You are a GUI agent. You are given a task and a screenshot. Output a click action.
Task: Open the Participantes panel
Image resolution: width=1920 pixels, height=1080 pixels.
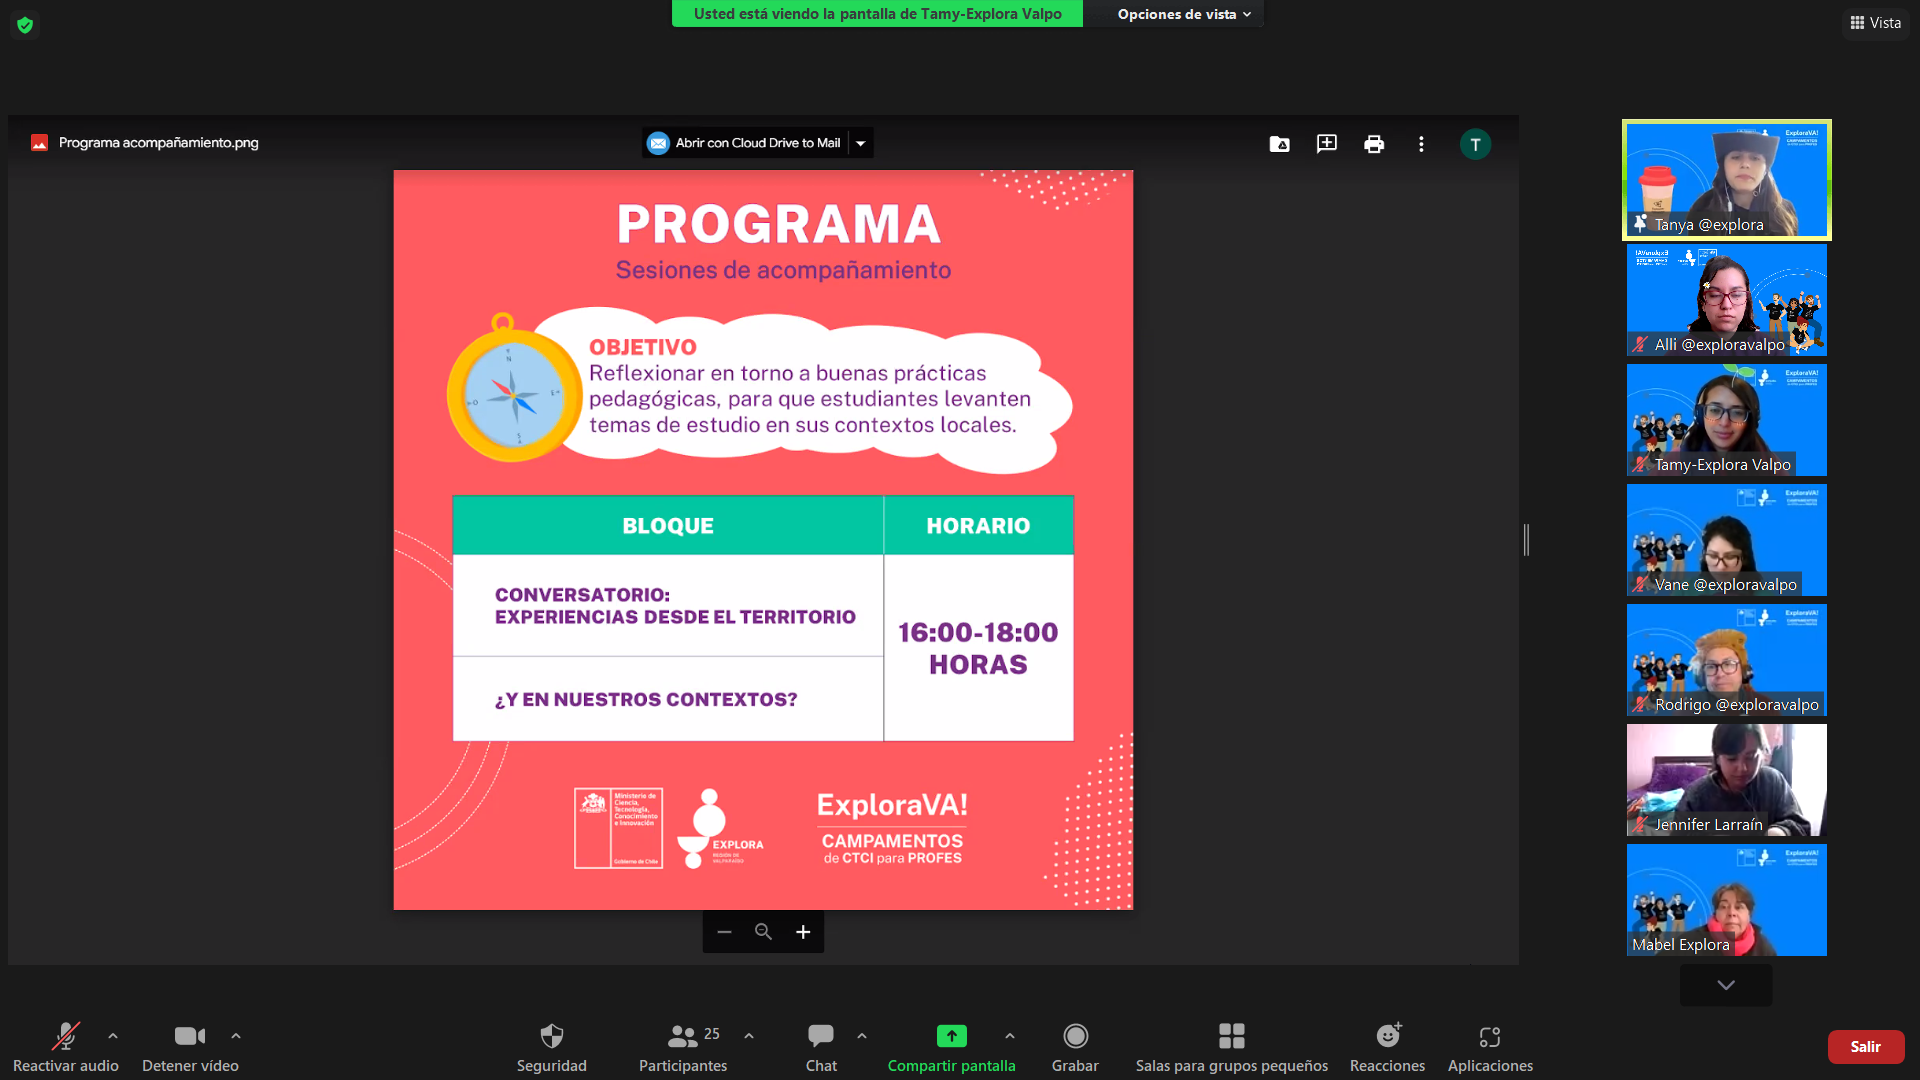pos(683,1036)
